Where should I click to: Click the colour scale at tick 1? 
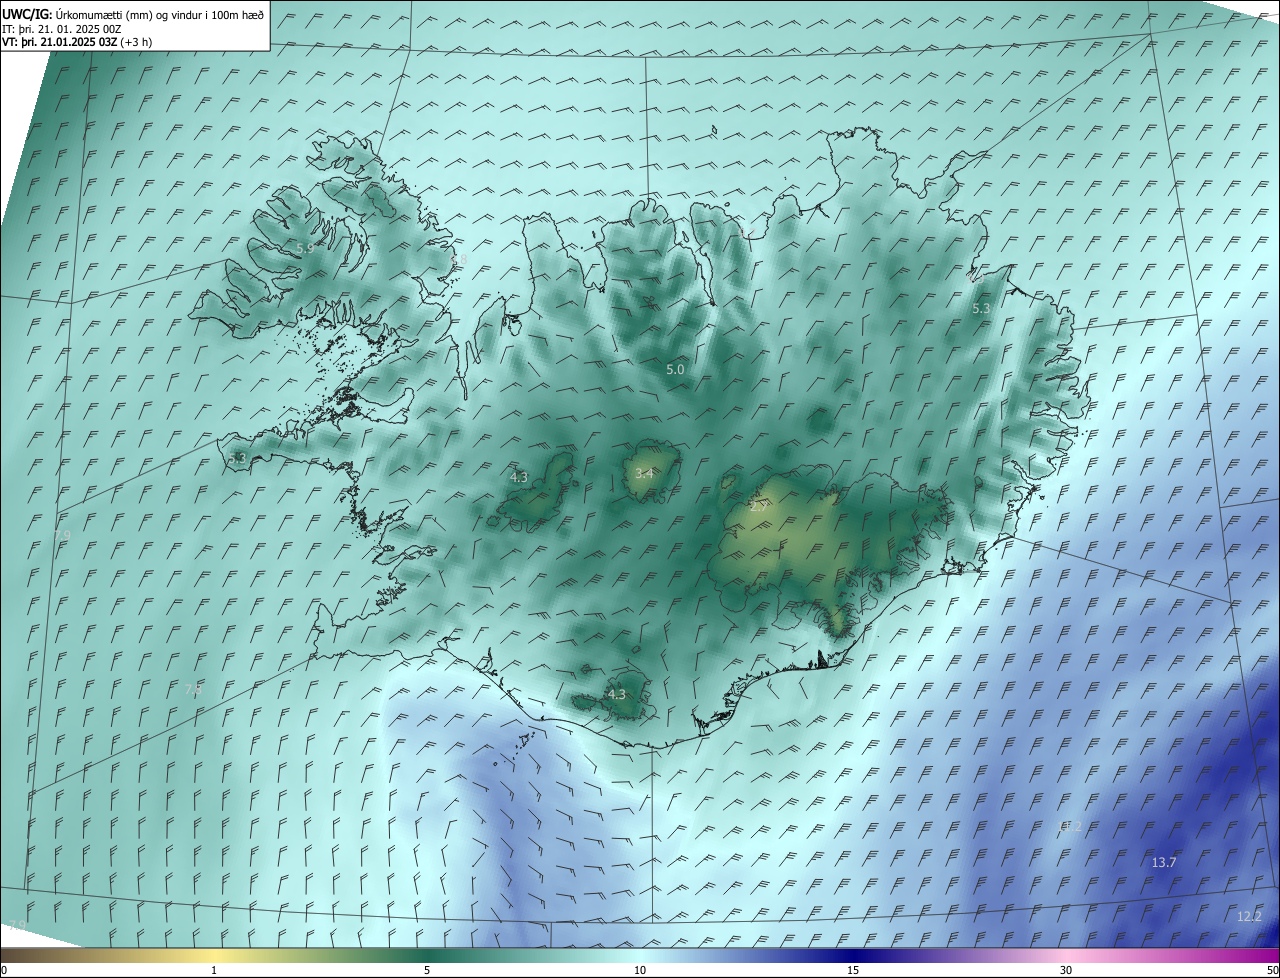pos(214,970)
